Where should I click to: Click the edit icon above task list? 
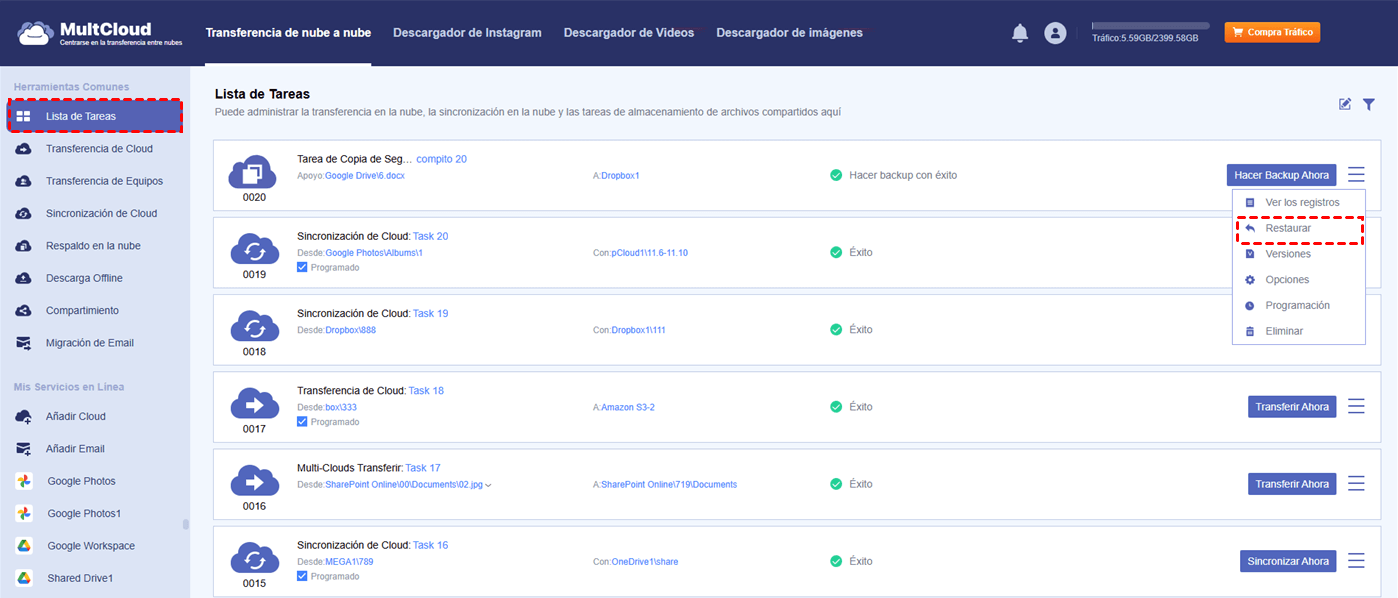pyautogui.click(x=1345, y=104)
